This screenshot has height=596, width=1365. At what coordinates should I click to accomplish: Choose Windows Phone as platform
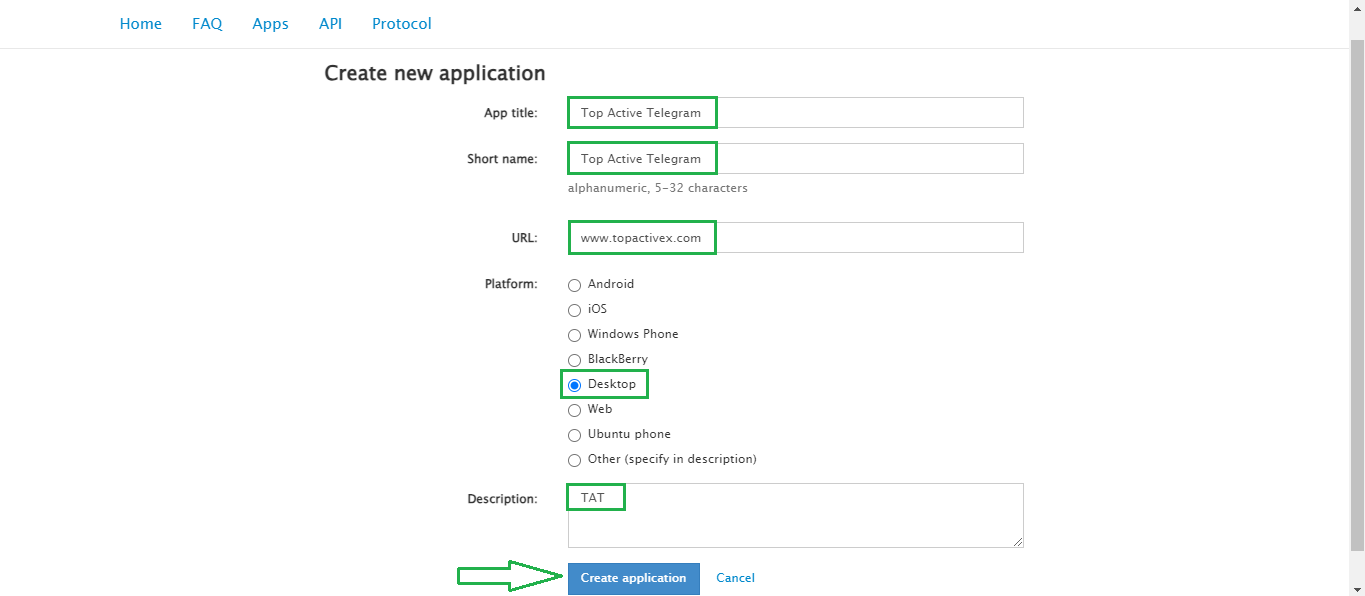point(574,335)
